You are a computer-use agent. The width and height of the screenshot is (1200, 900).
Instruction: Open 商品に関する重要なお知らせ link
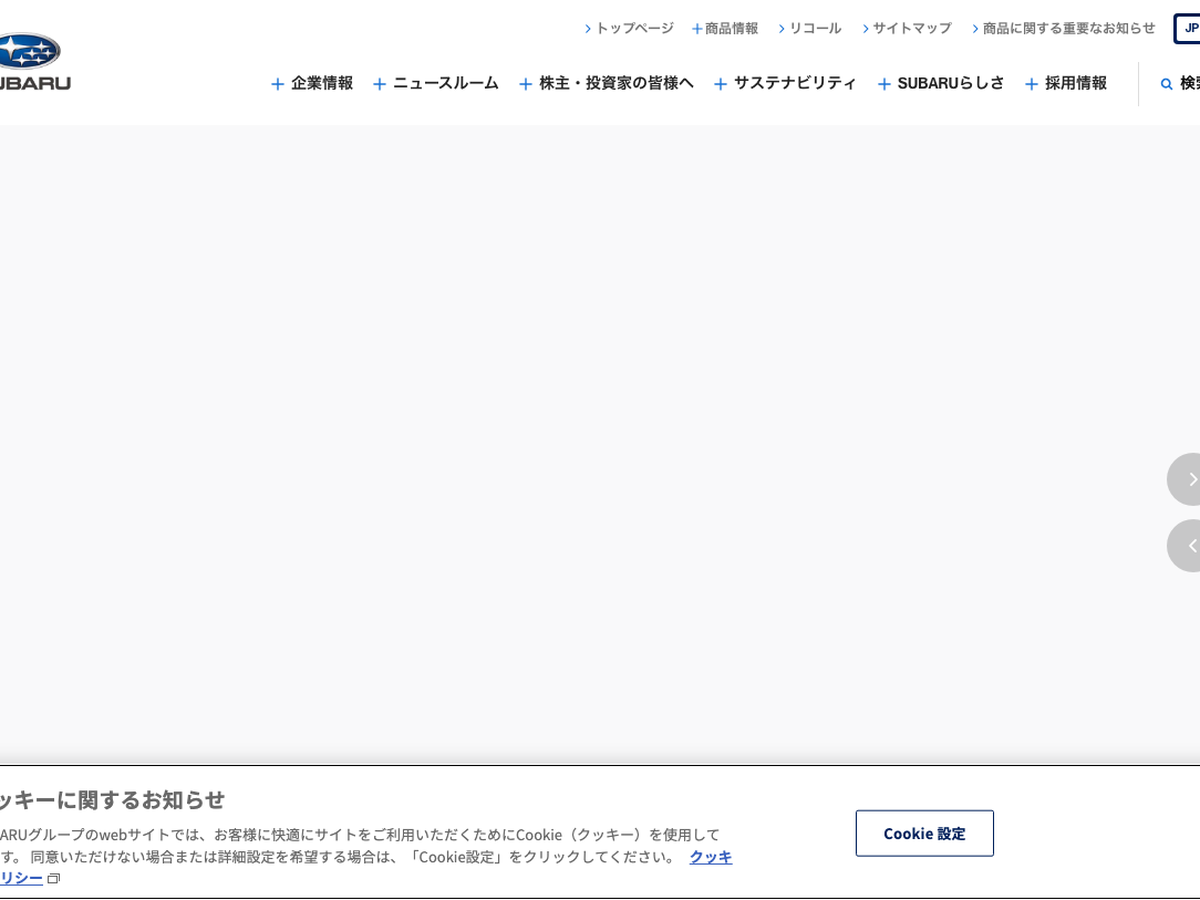[1068, 28]
